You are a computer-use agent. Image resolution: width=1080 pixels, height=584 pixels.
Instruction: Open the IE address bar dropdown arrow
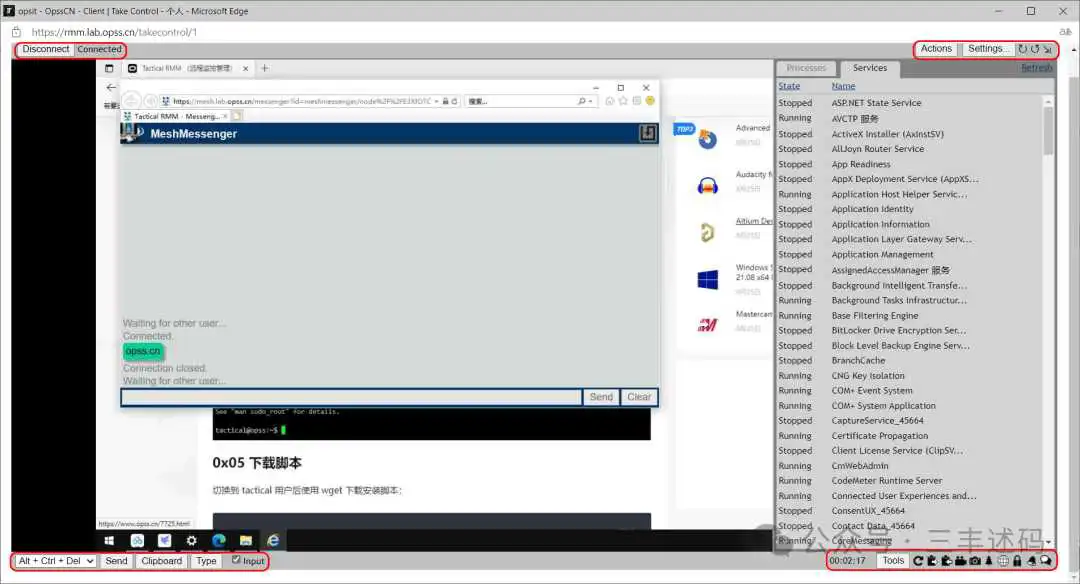coord(436,102)
